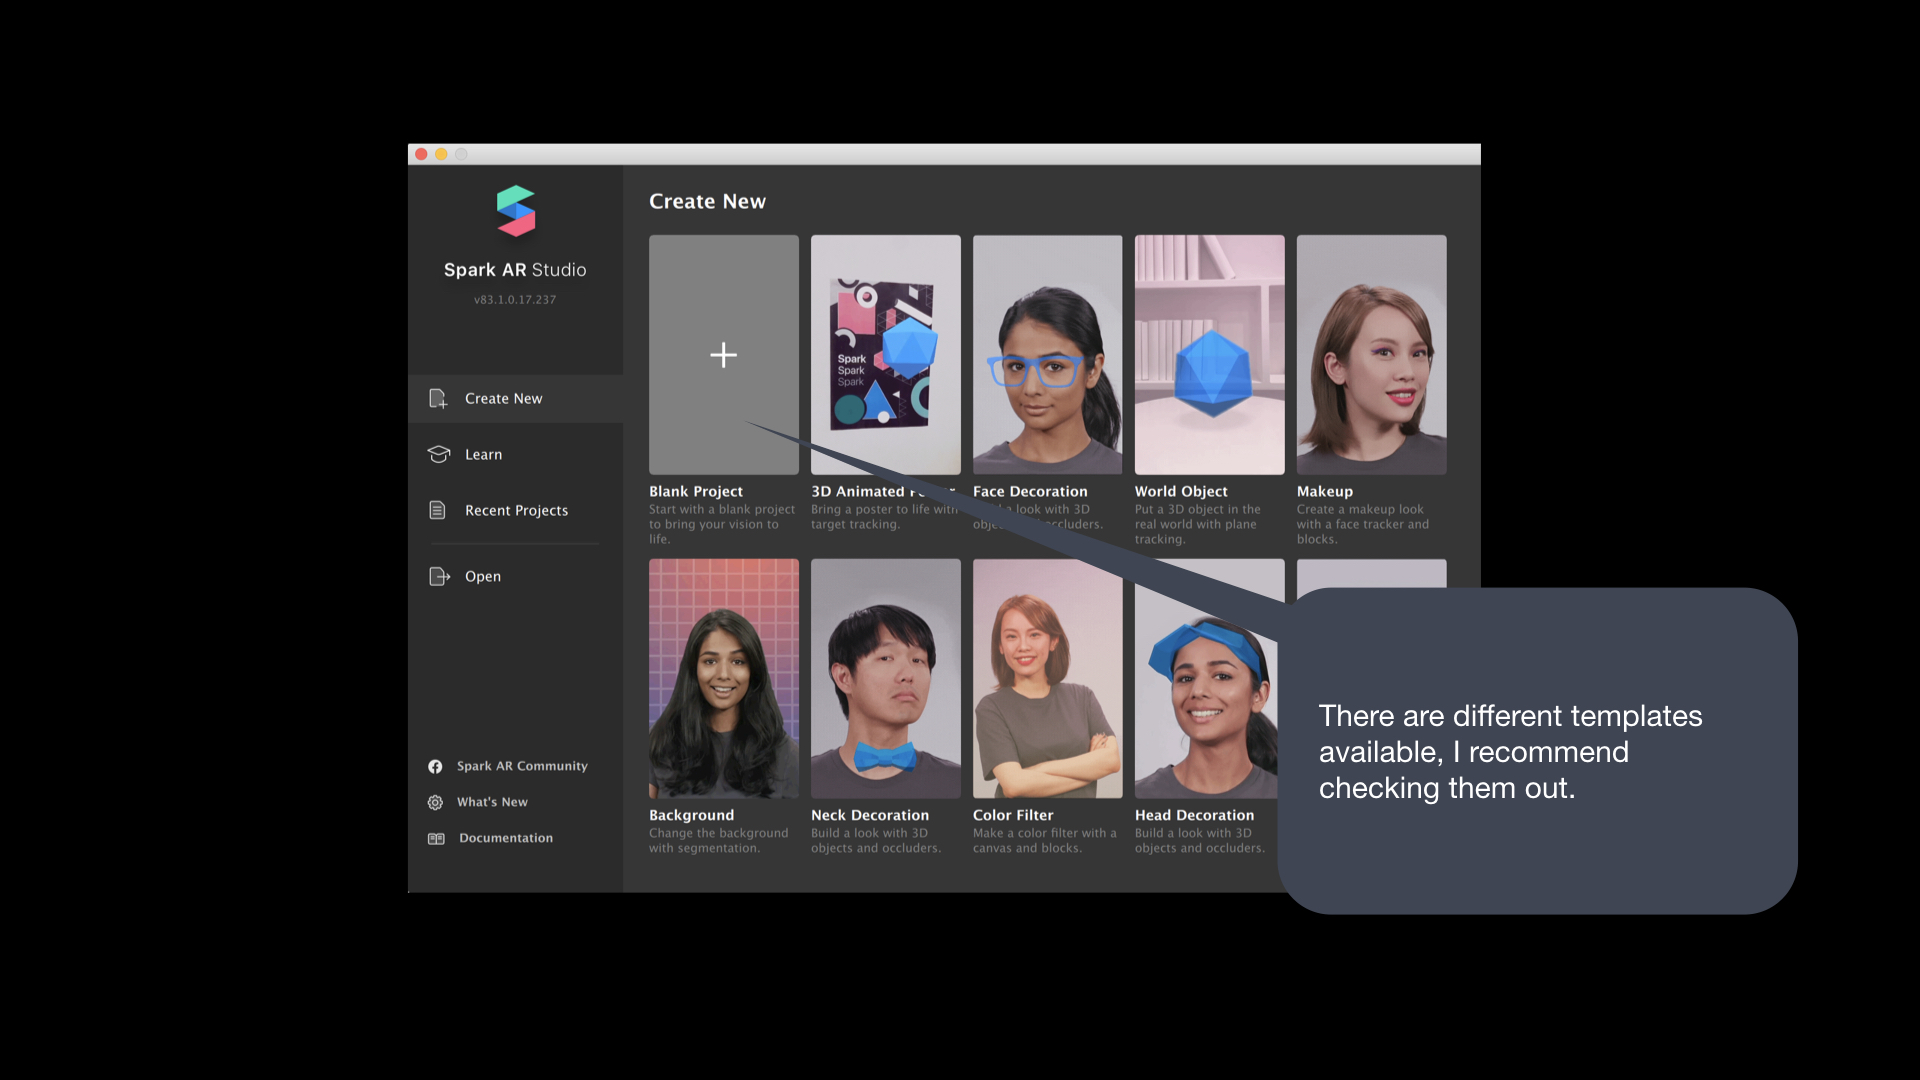Click 'Put a 3D object' description
Image resolution: width=1920 pixels, height=1080 pixels.
tap(1198, 524)
